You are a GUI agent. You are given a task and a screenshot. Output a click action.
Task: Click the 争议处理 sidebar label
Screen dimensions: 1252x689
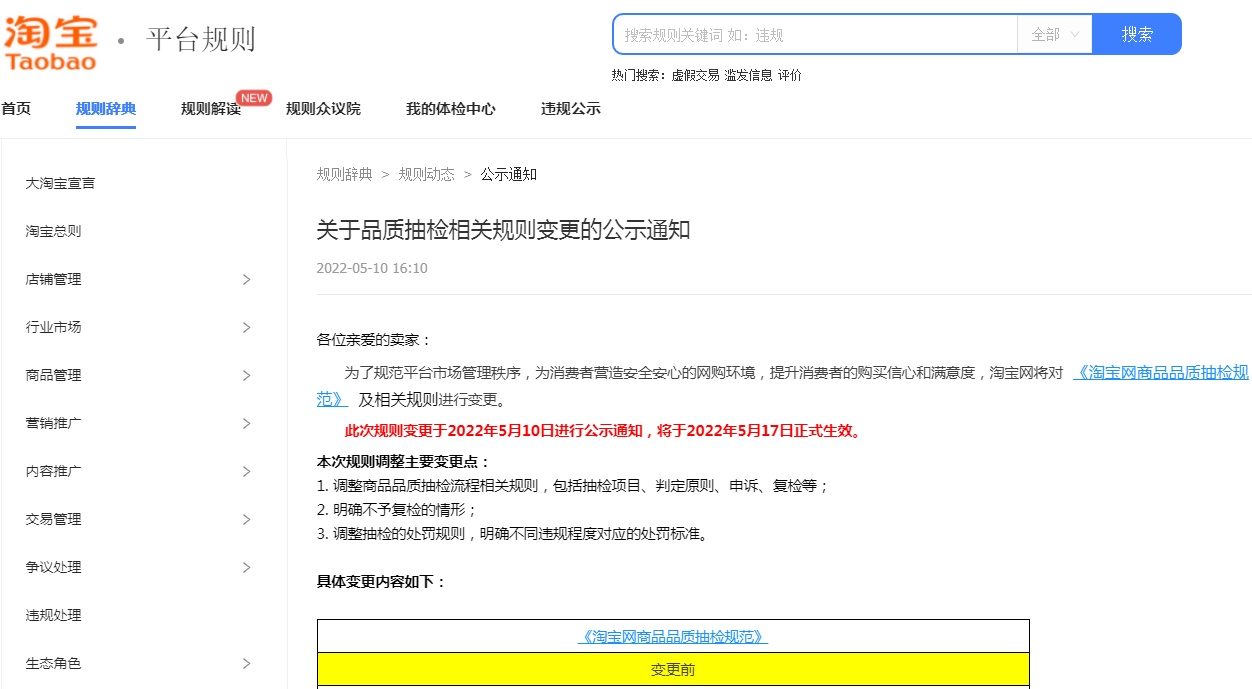coord(54,567)
